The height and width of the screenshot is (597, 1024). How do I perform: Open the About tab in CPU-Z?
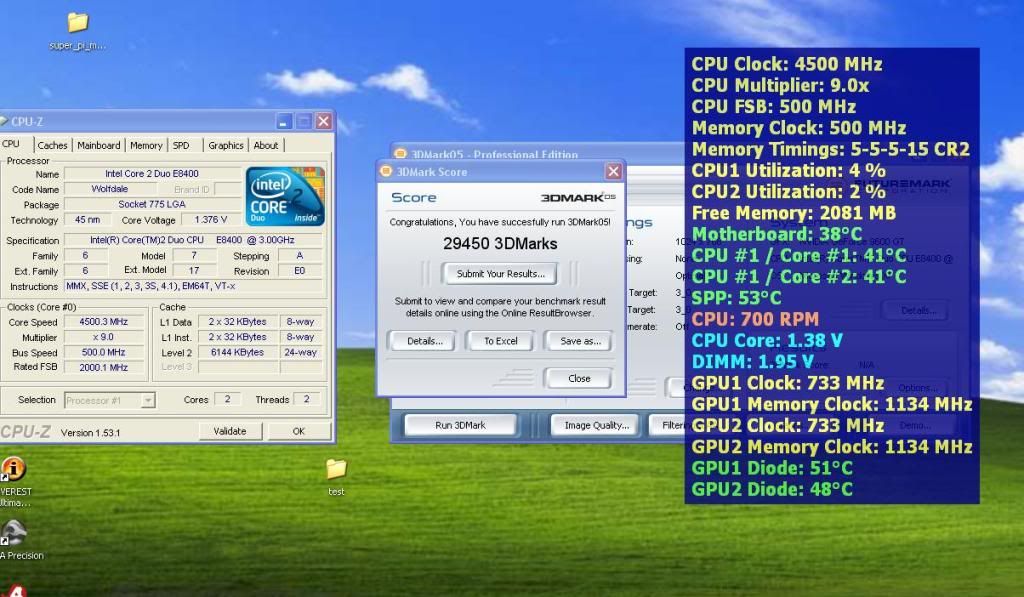tap(266, 146)
